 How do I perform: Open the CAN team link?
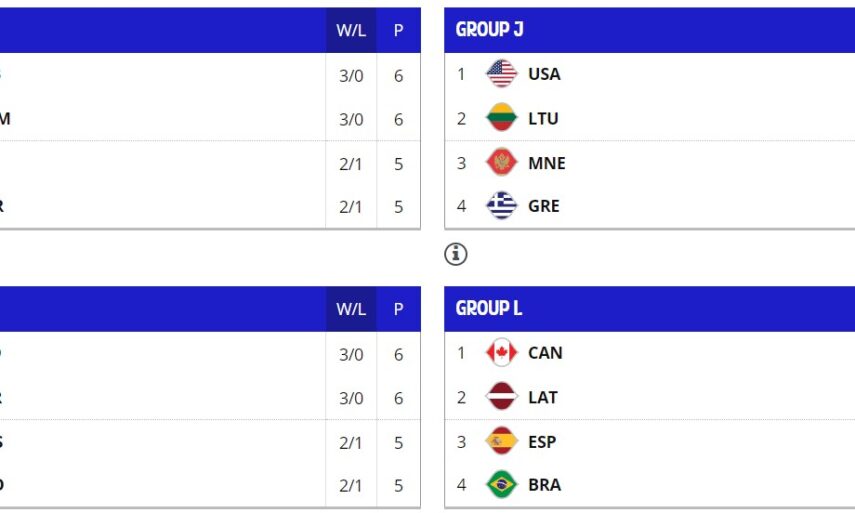point(545,353)
